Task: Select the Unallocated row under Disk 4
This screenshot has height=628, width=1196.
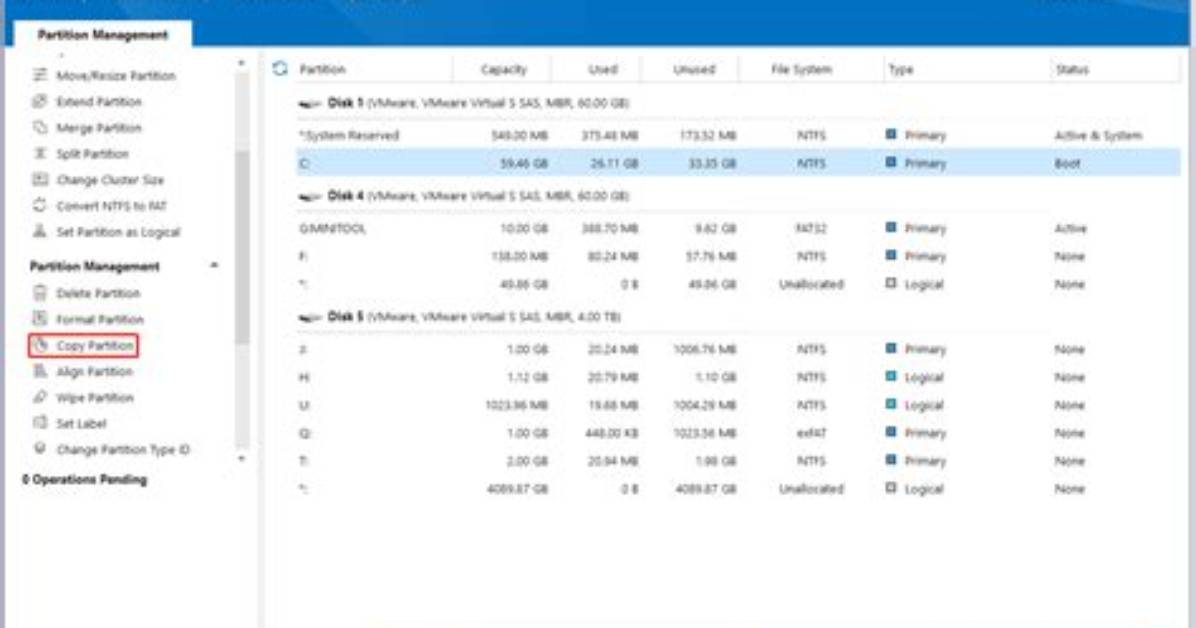Action: (x=738, y=284)
